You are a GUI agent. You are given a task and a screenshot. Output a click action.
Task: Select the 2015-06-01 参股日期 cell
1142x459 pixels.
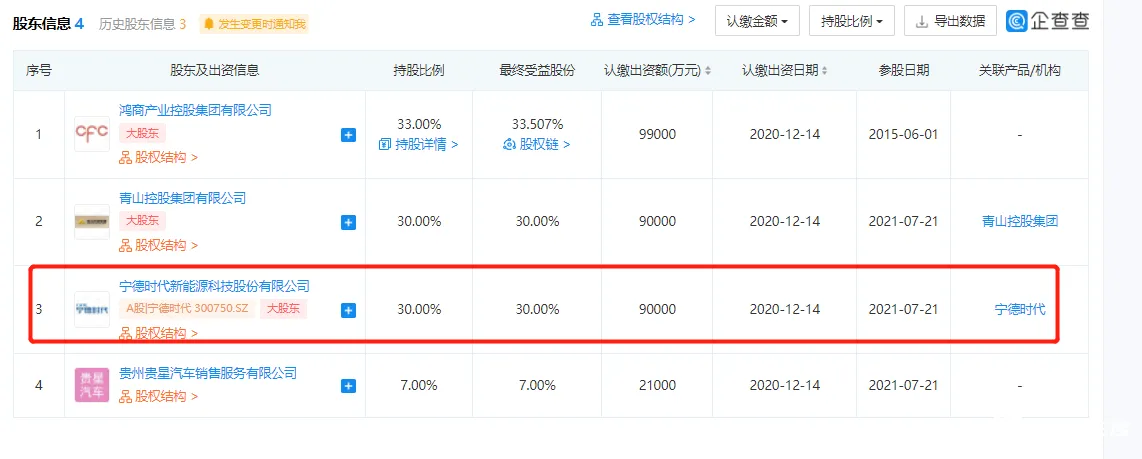[x=904, y=134]
